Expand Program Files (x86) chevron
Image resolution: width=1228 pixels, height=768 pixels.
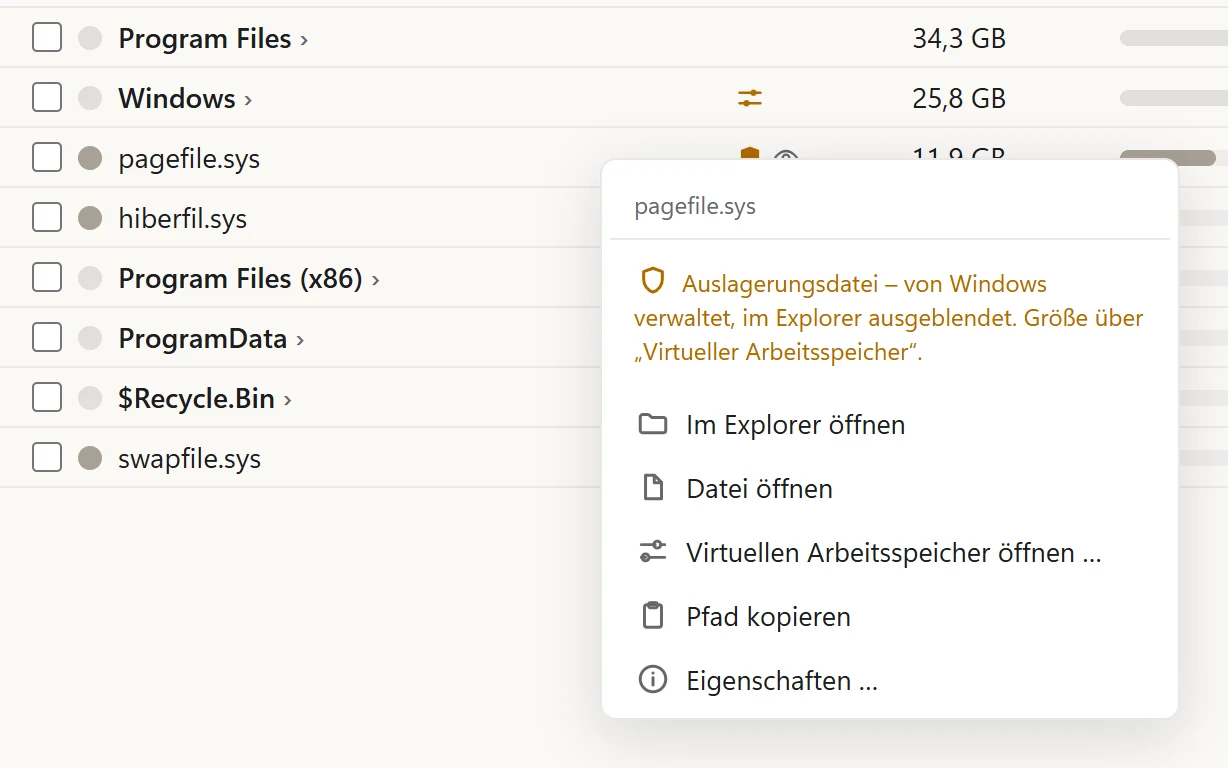point(375,280)
